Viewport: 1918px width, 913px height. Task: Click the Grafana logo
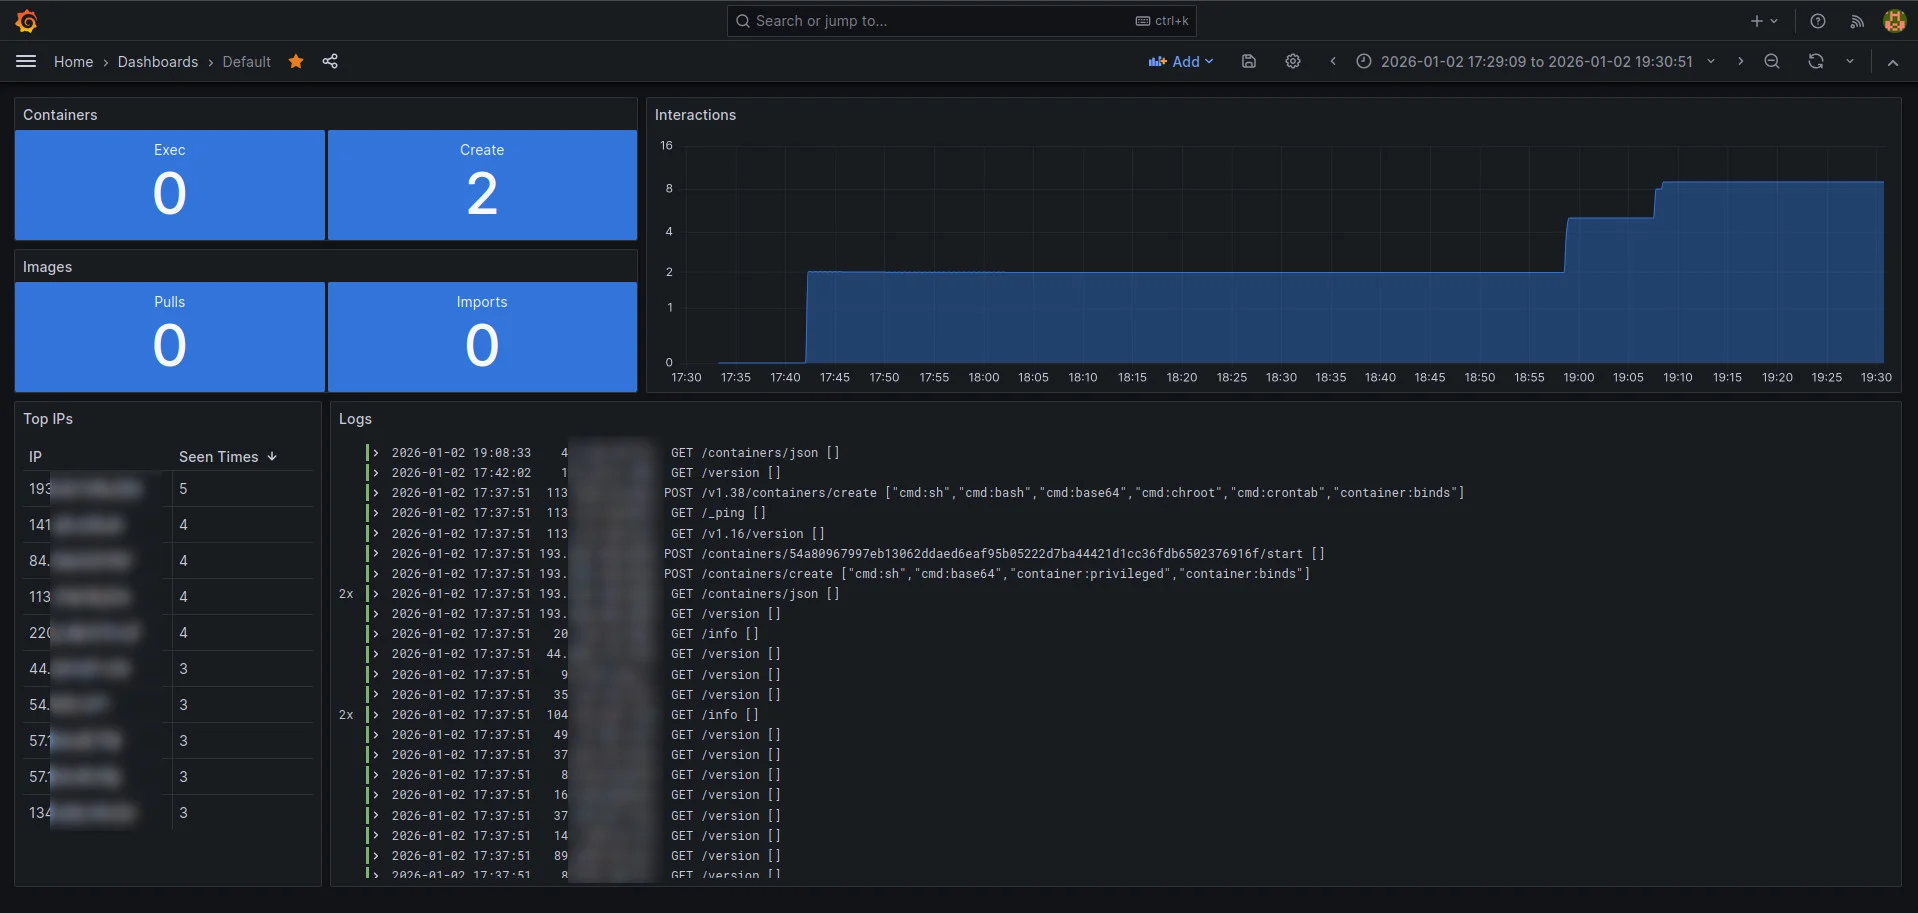click(26, 20)
